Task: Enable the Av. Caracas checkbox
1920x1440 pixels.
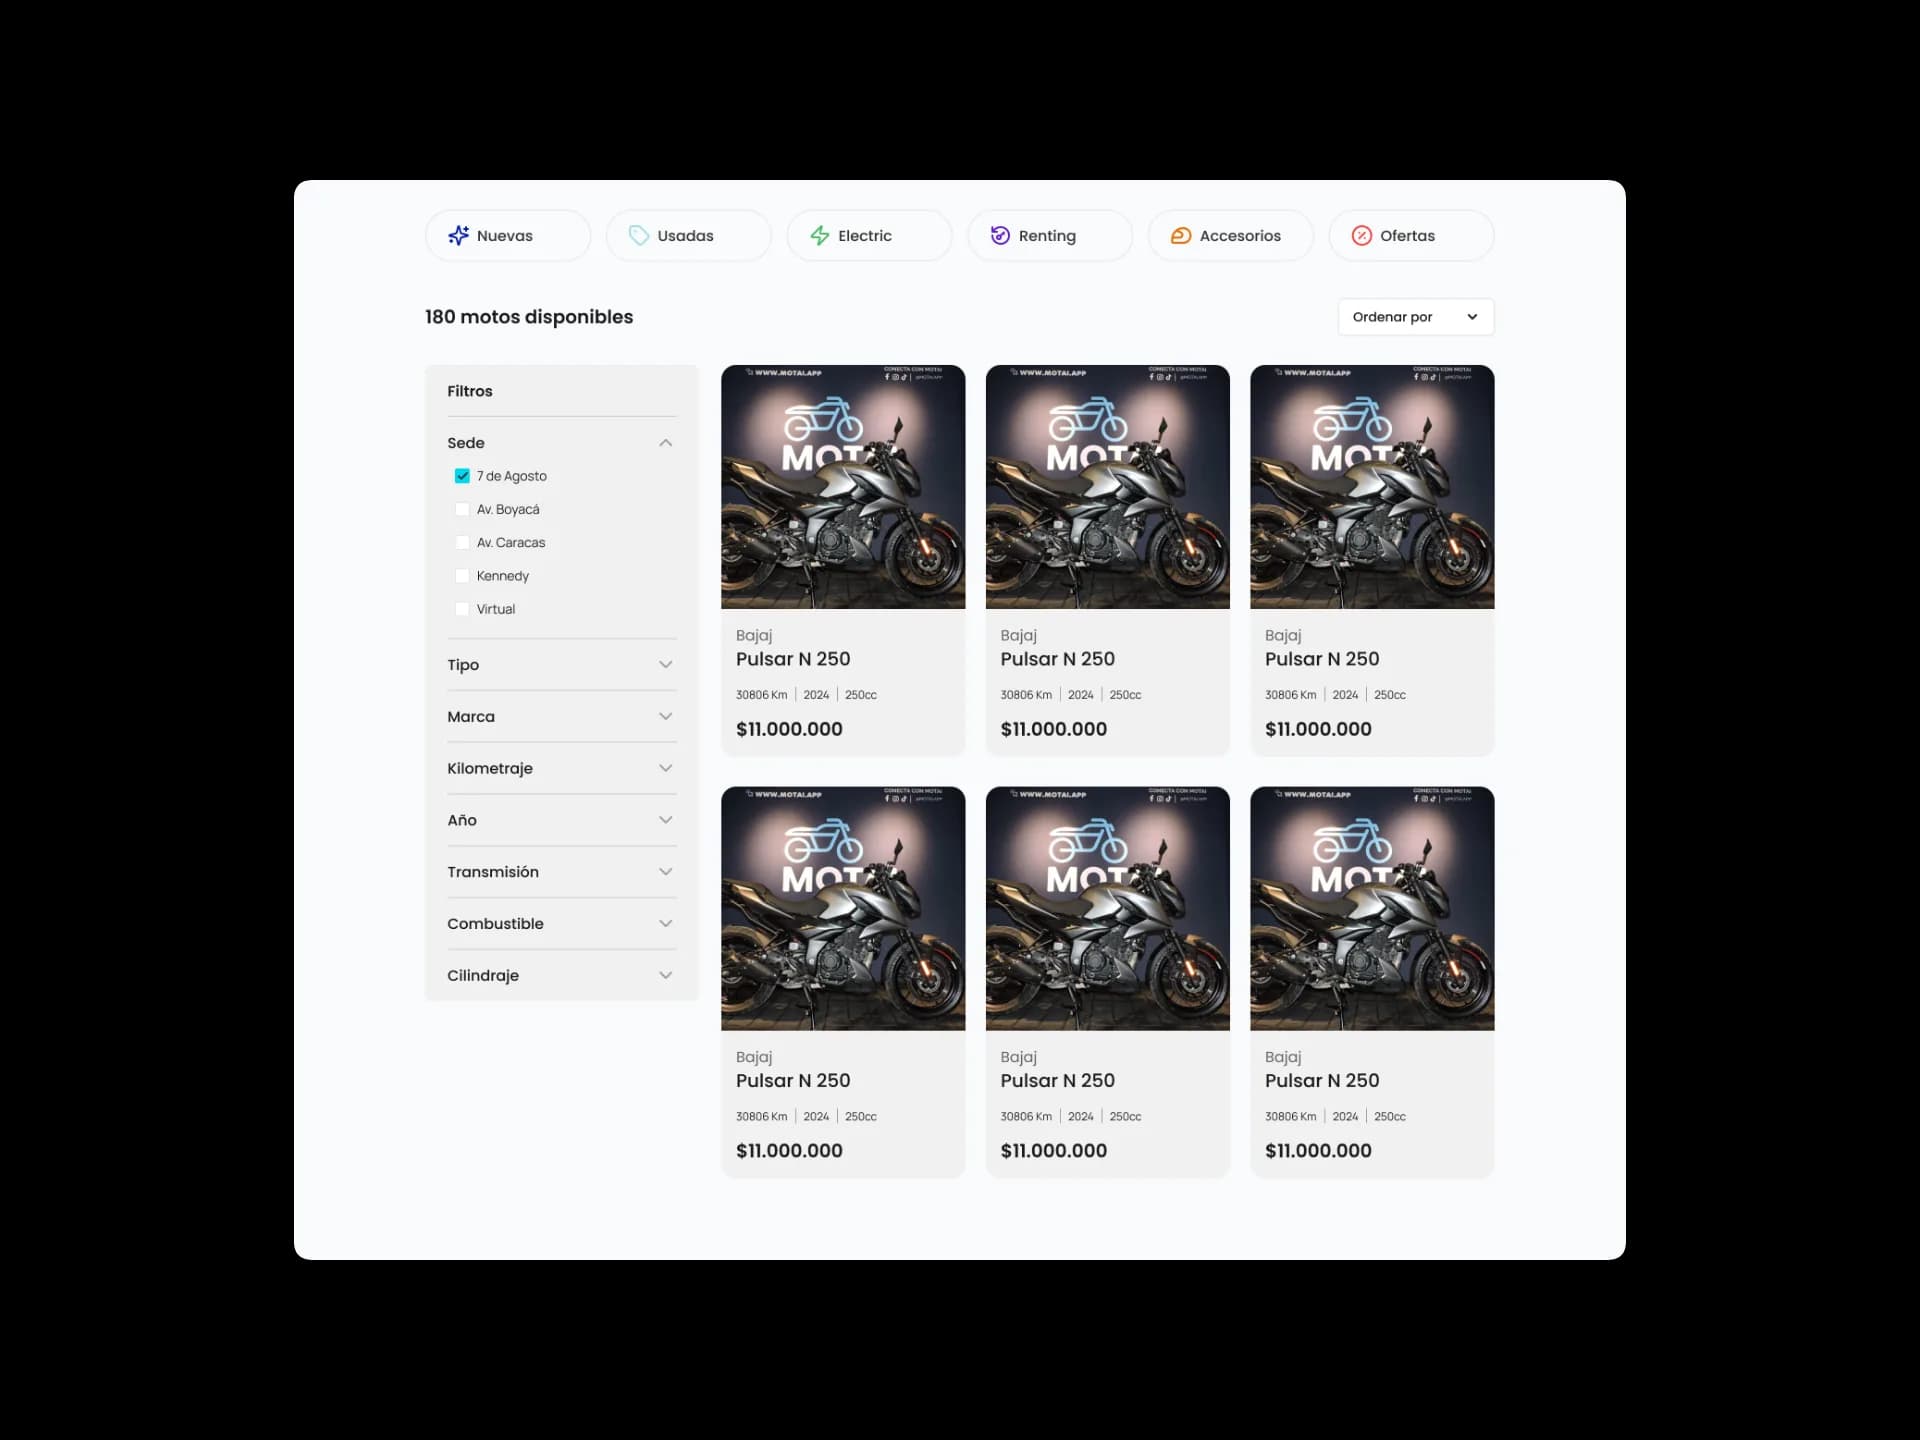Action: tap(462, 542)
